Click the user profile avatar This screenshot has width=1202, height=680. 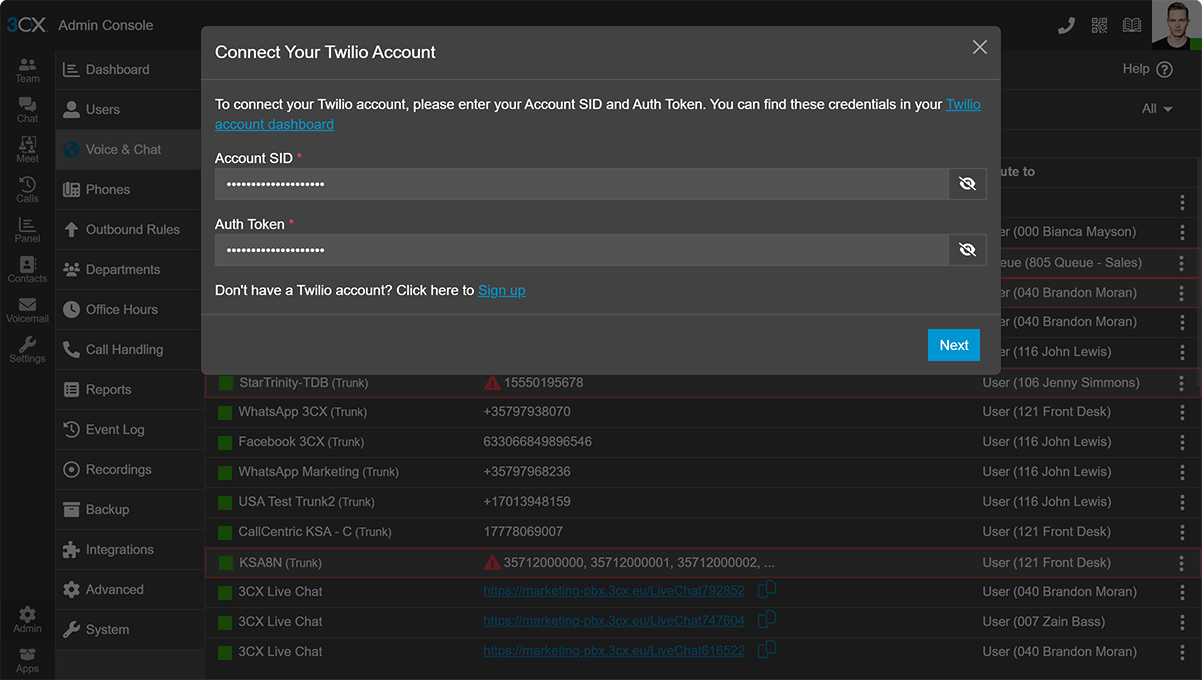pos(1176,25)
